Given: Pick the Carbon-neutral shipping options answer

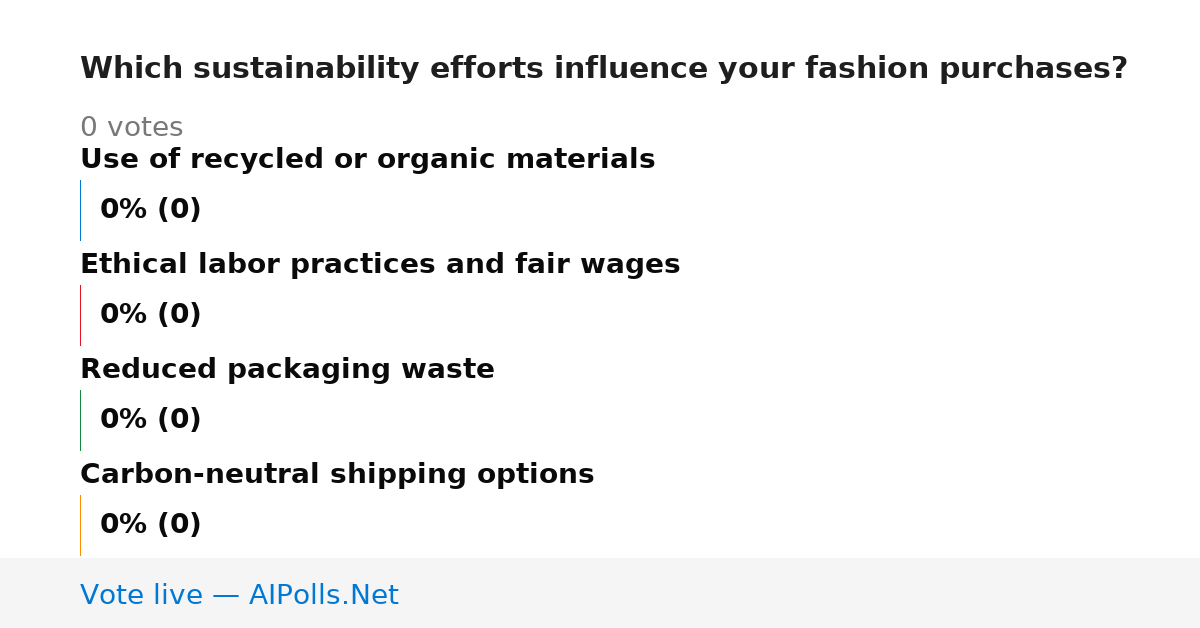Looking at the screenshot, I should coord(337,475).
